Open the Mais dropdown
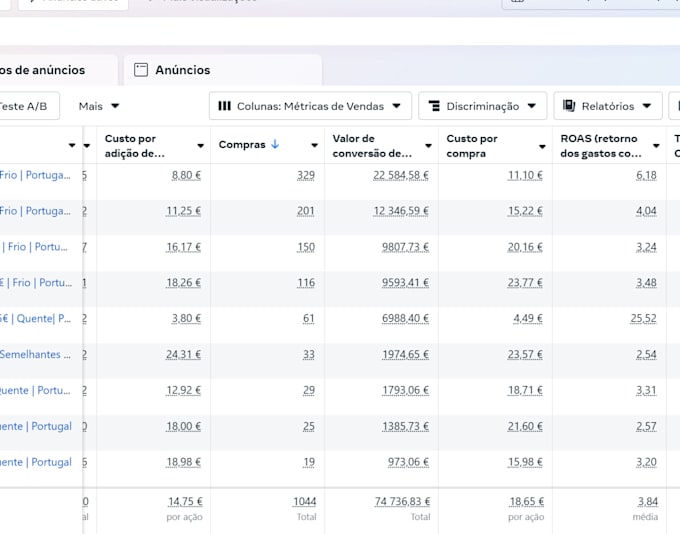Screen dimensions: 680x534 pyautogui.click(x=99, y=106)
